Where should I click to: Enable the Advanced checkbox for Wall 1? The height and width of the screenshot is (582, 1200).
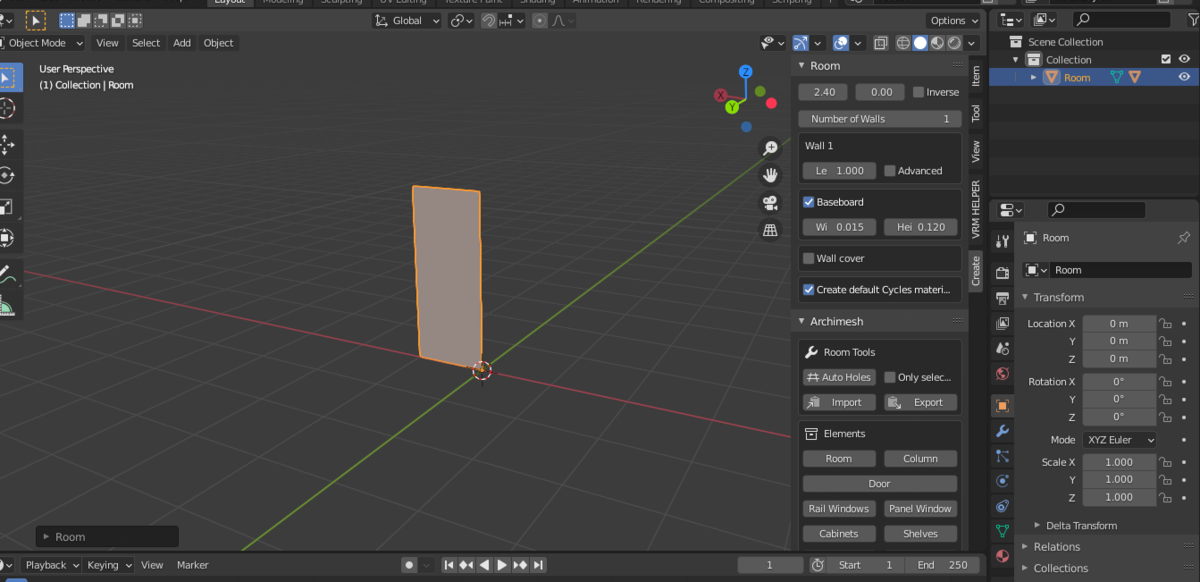coord(889,171)
